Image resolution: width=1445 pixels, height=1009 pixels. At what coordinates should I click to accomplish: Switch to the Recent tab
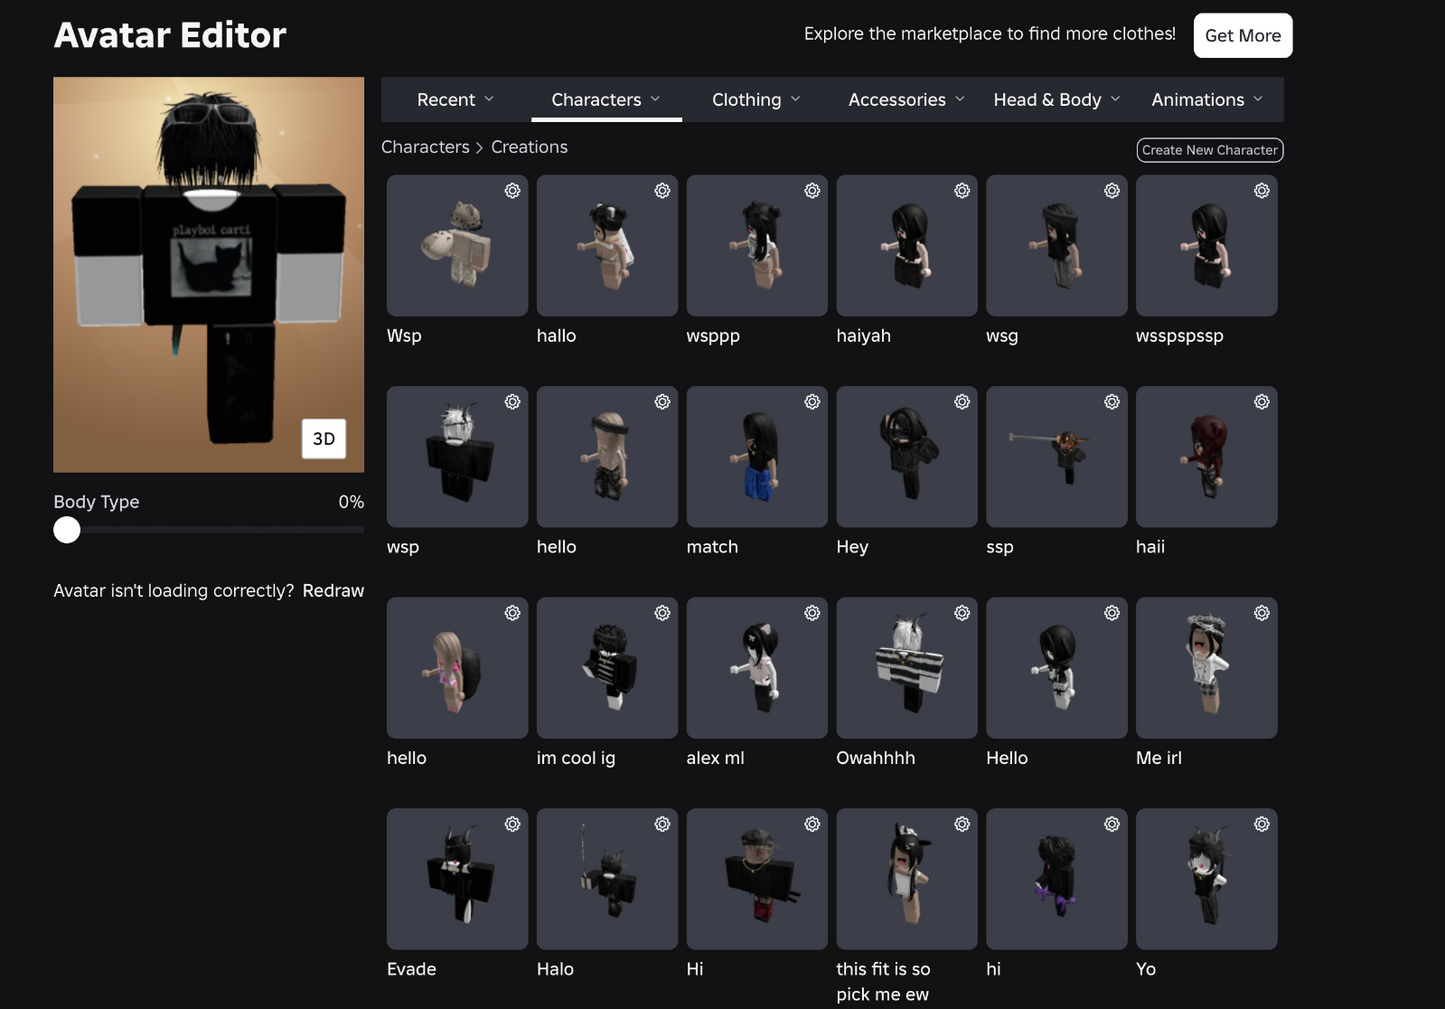tap(455, 99)
